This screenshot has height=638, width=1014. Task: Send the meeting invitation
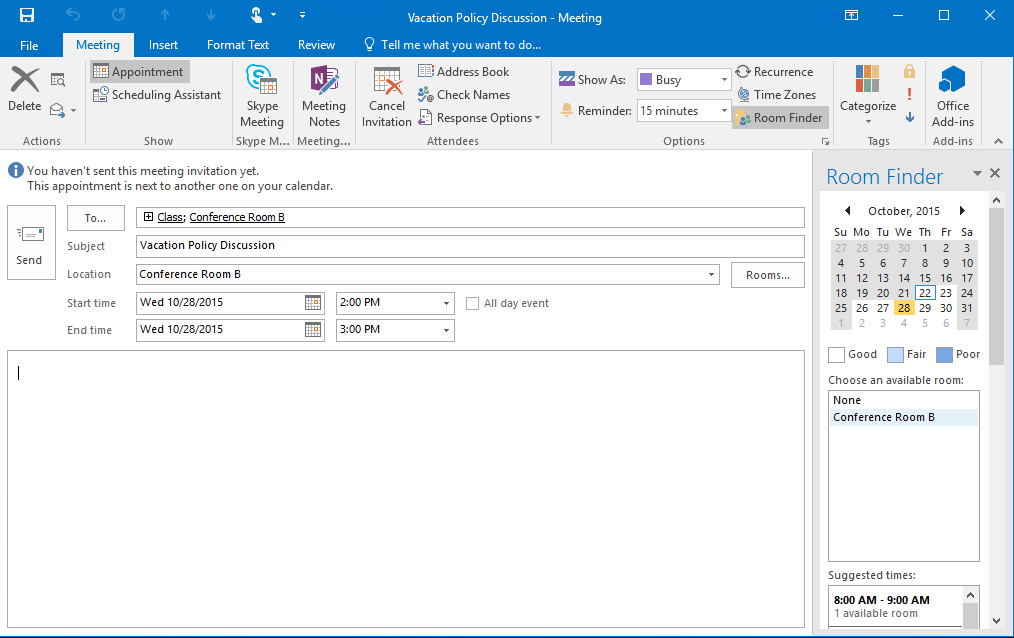30,243
